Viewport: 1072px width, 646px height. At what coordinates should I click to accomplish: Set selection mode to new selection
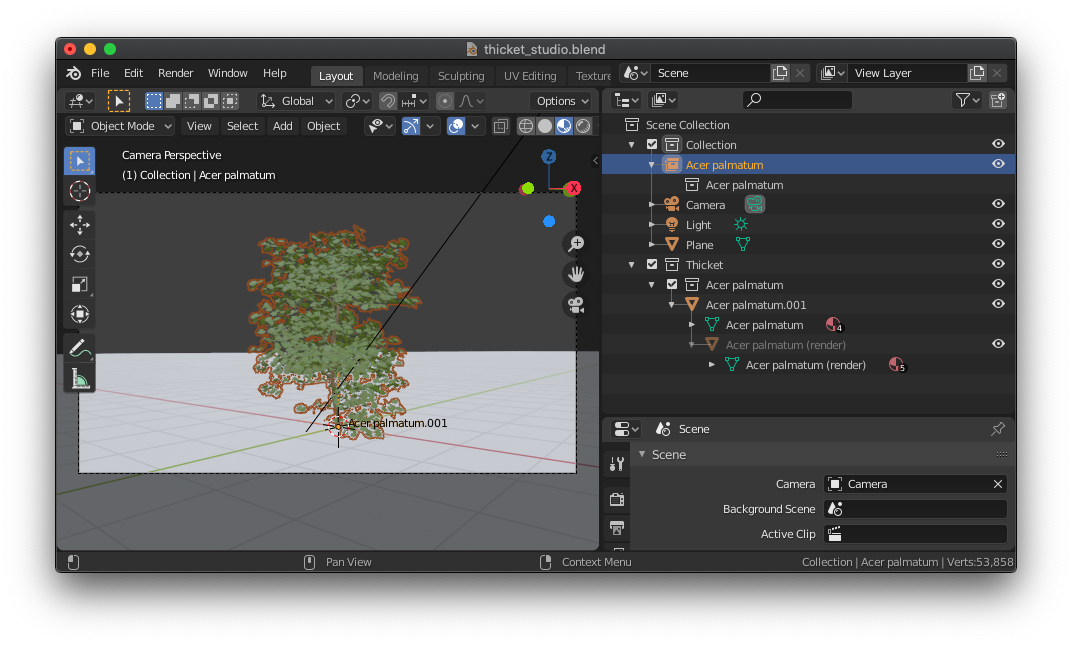click(x=154, y=101)
